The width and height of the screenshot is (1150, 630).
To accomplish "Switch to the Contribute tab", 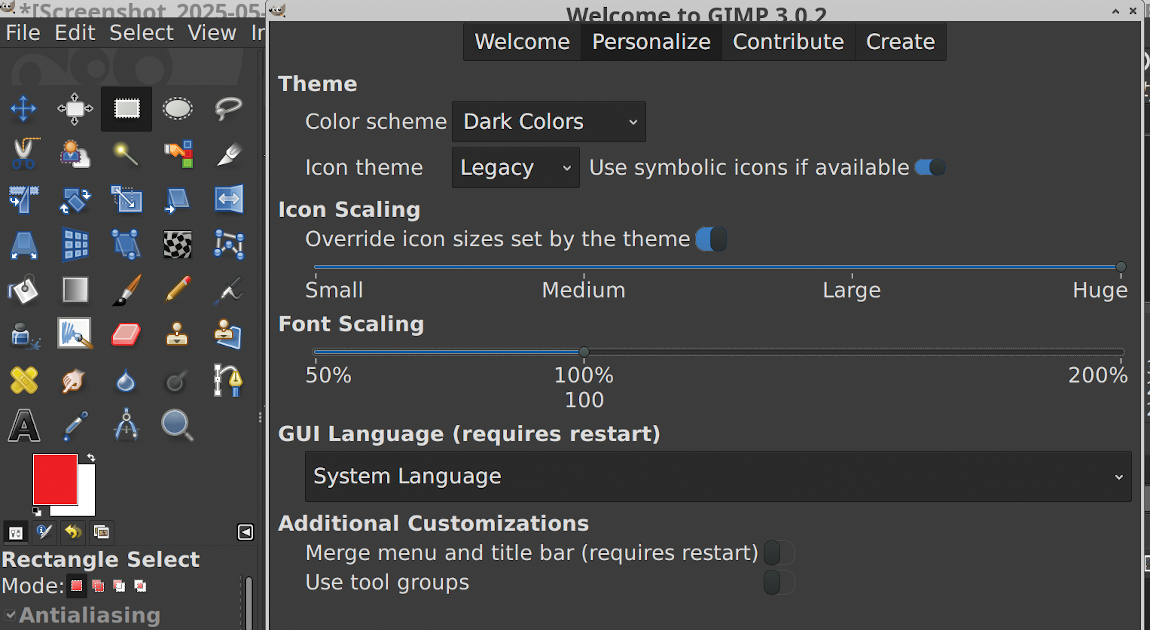I will pyautogui.click(x=788, y=42).
